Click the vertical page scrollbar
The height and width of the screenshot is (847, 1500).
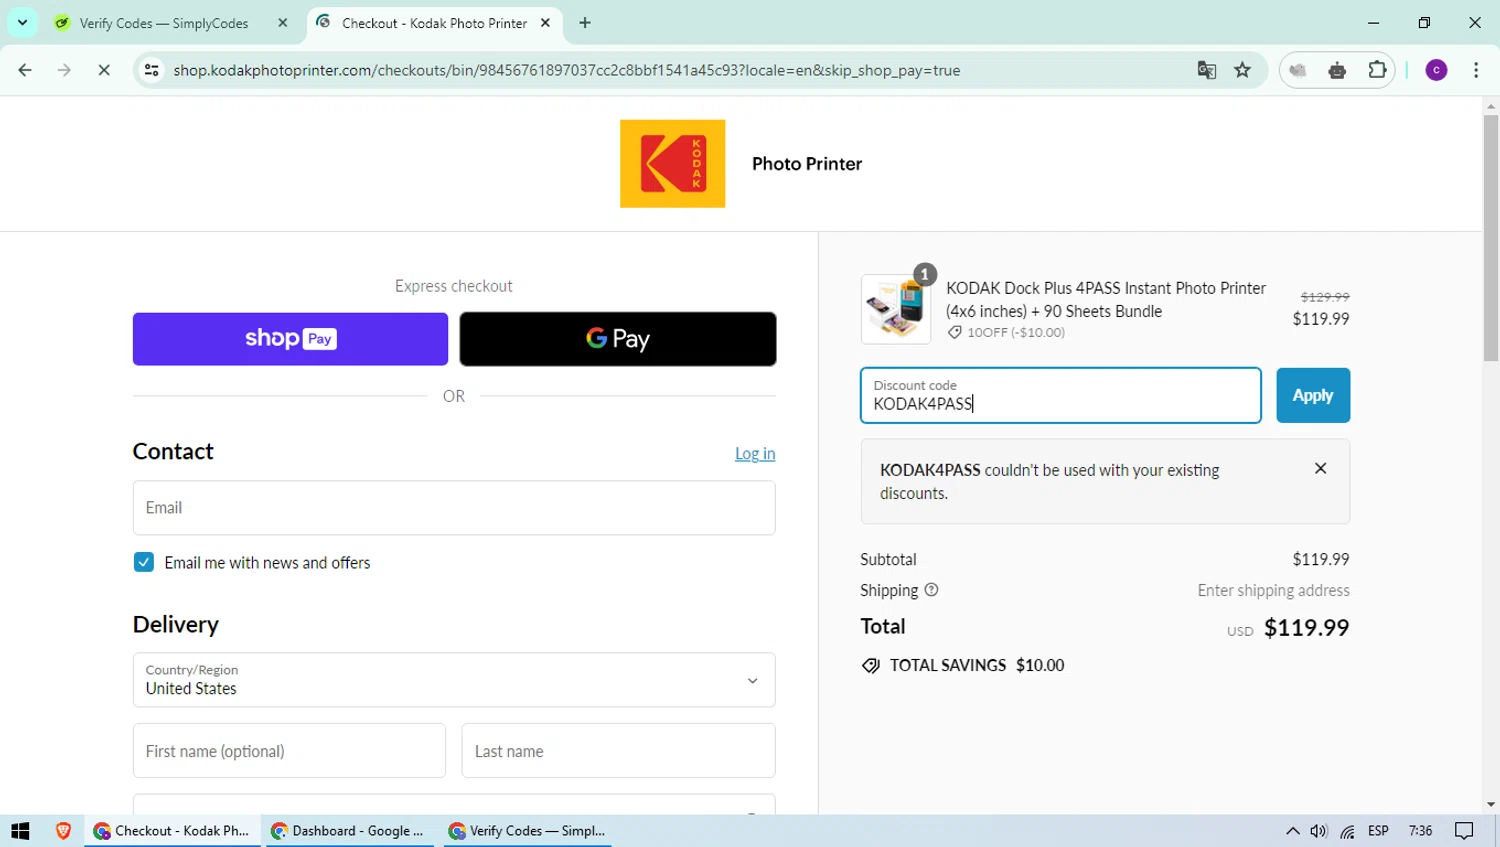click(1491, 238)
